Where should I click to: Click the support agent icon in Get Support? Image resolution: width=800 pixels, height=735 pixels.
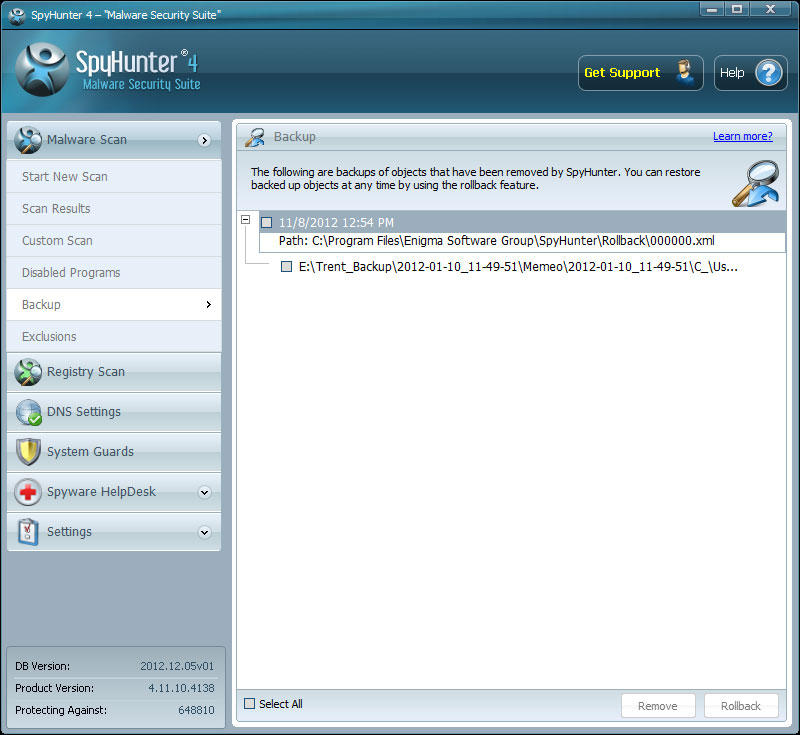point(685,72)
